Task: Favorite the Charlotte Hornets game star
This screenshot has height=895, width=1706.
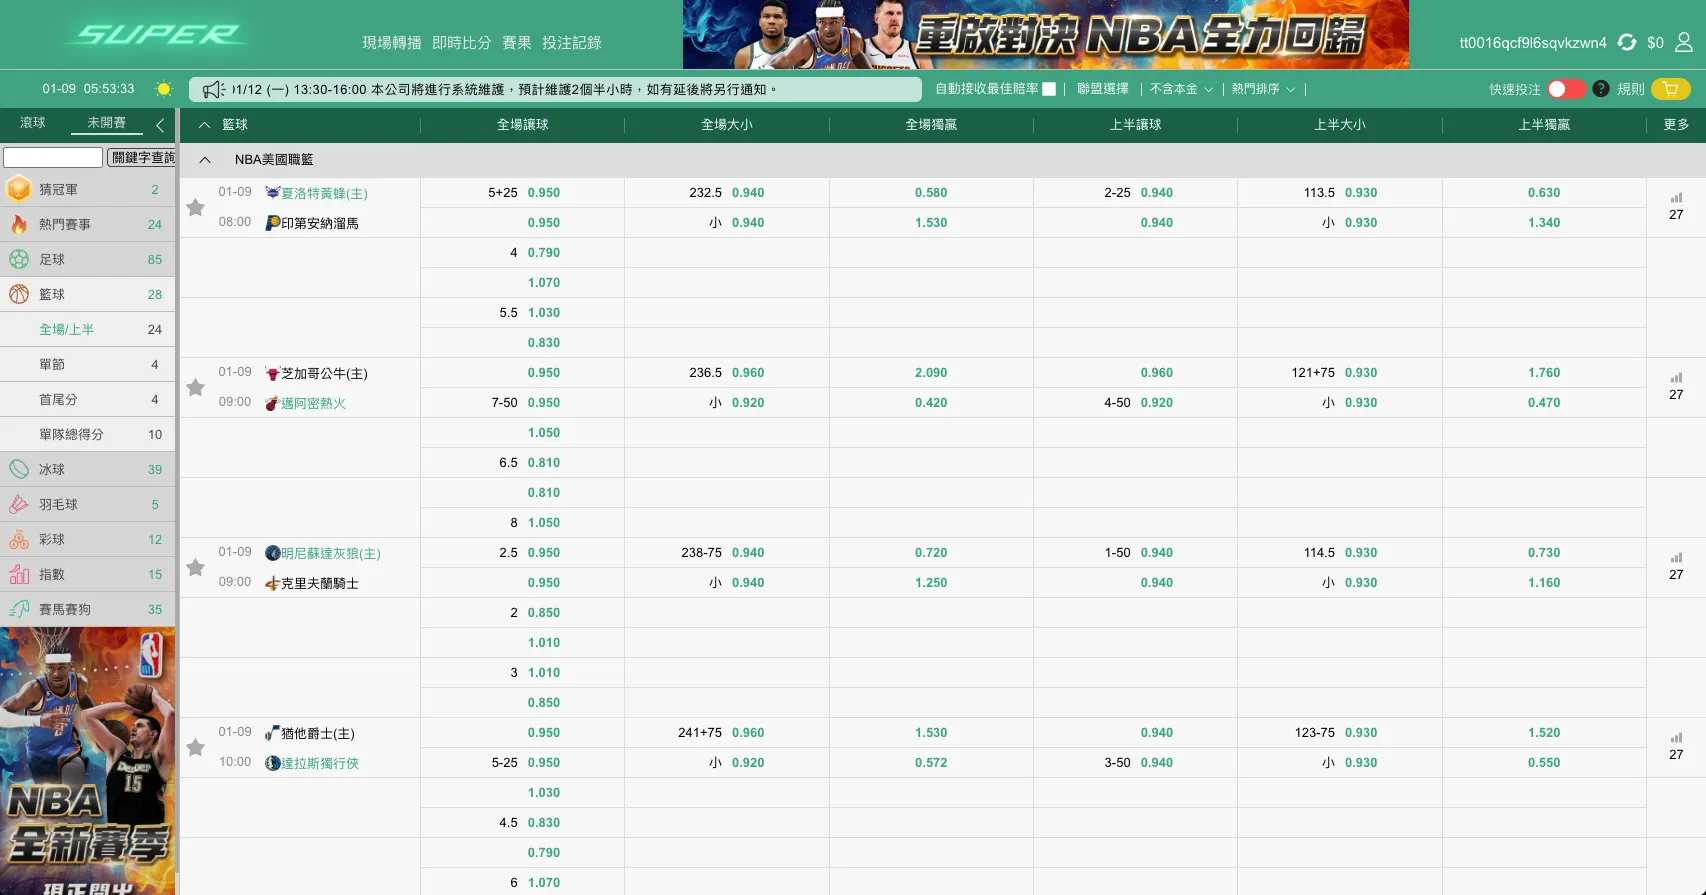Action: point(196,208)
